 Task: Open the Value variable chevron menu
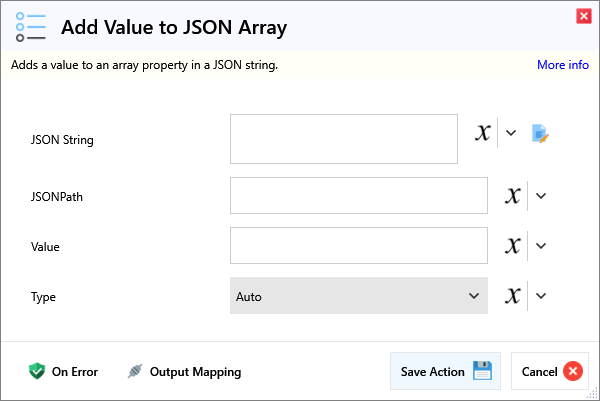point(541,246)
